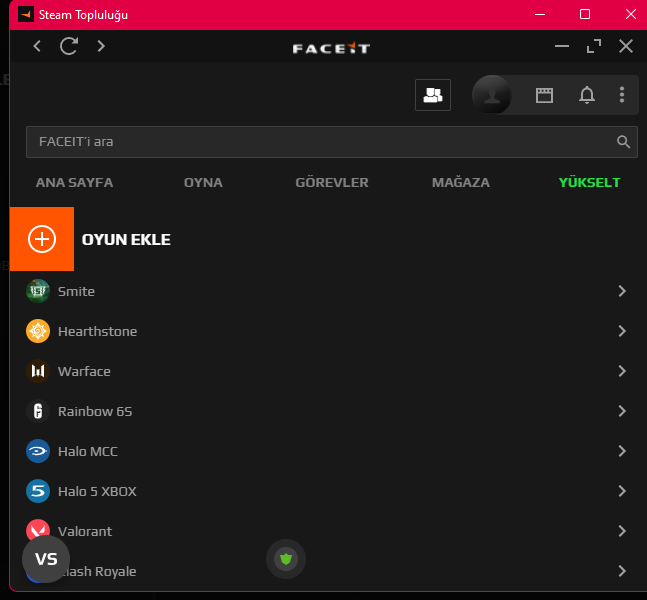647x600 pixels.
Task: Expand the Halo 5 XBOX row chevron
Action: click(x=622, y=491)
